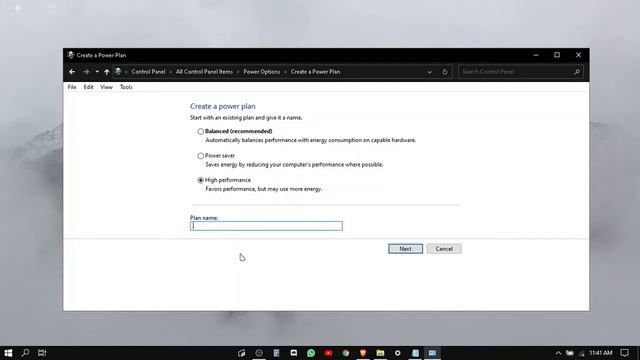Screen dimensions: 640x360
Task: Select the Power saver plan
Action: point(200,156)
